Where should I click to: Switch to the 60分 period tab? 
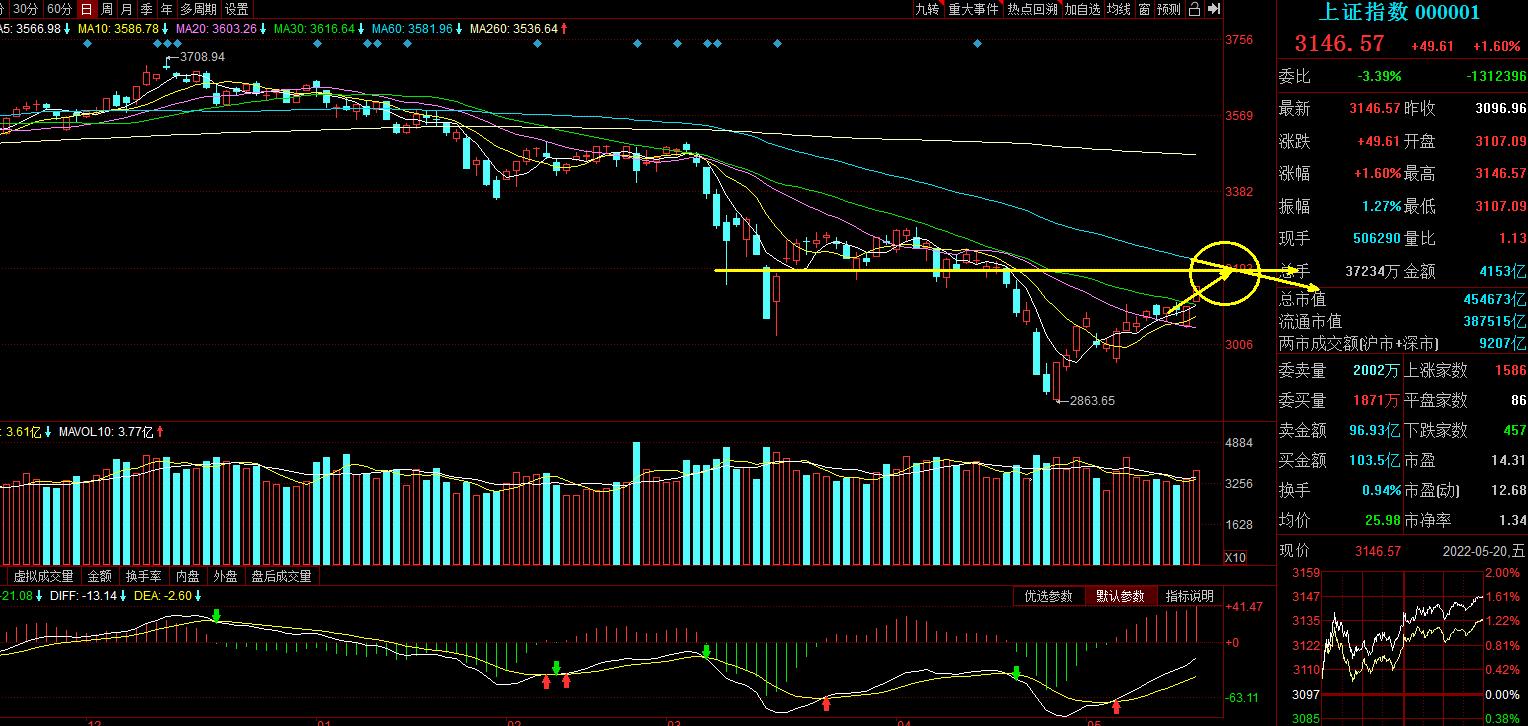[x=60, y=9]
